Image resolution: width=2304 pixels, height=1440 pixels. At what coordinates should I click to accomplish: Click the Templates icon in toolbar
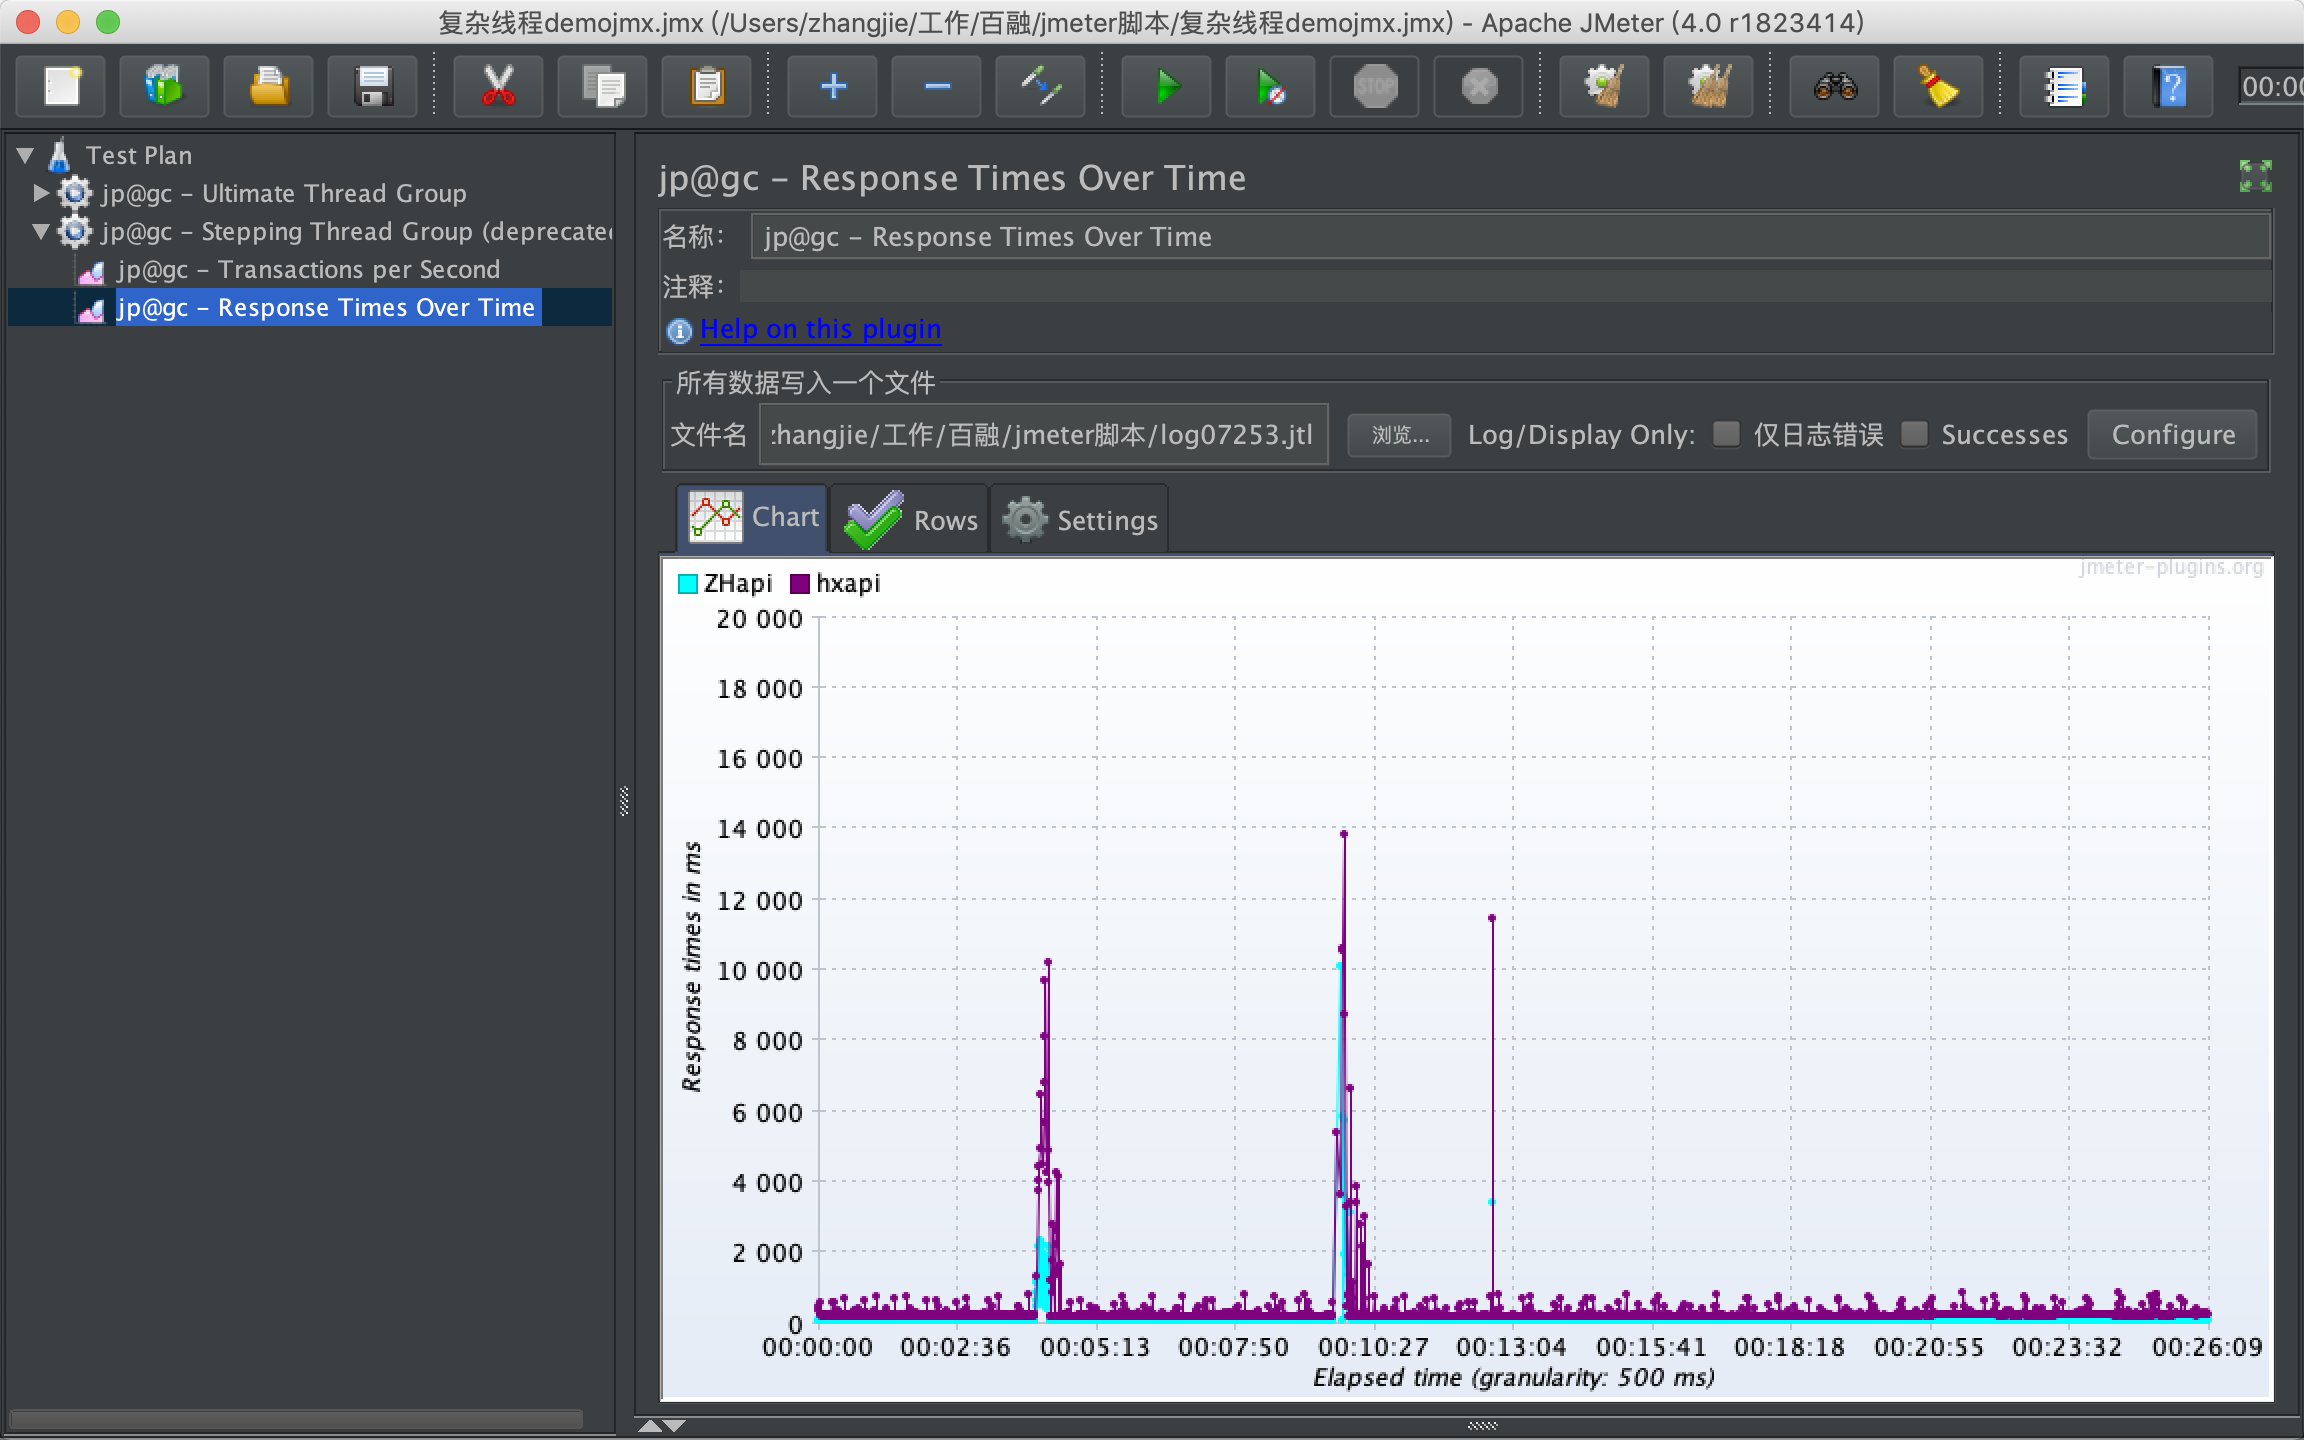(x=164, y=87)
